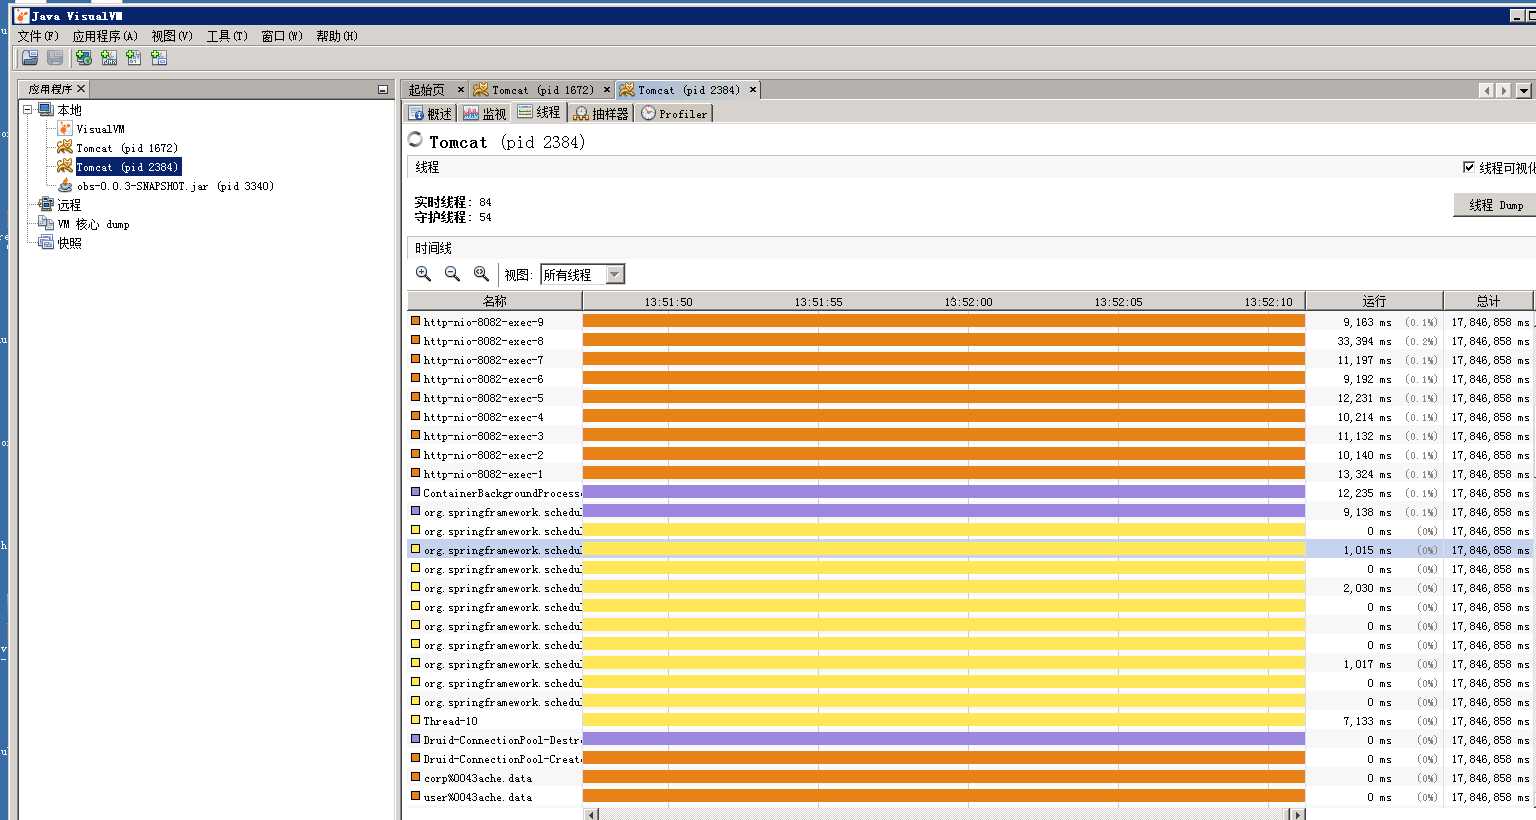
Task: Switch to the 抽样器 tab
Action: point(601,114)
